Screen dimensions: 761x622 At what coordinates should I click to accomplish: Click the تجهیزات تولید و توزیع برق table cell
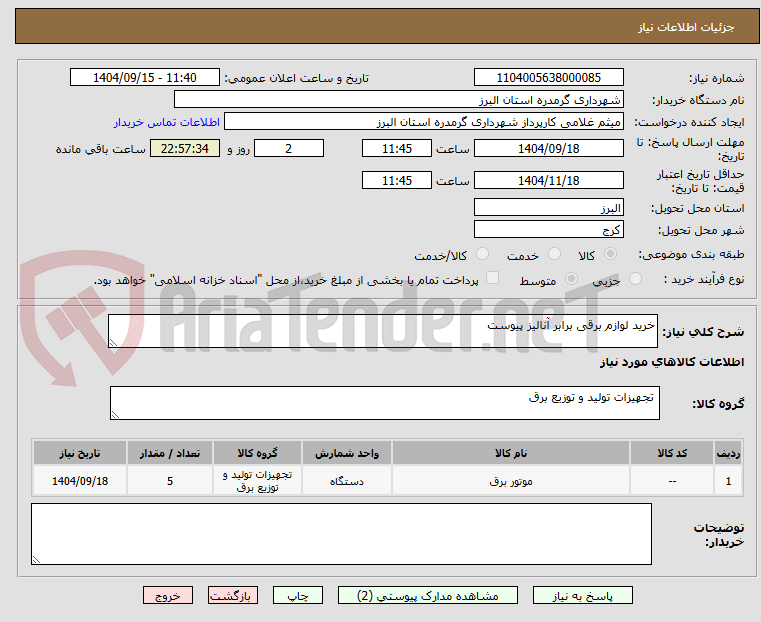tap(257, 481)
